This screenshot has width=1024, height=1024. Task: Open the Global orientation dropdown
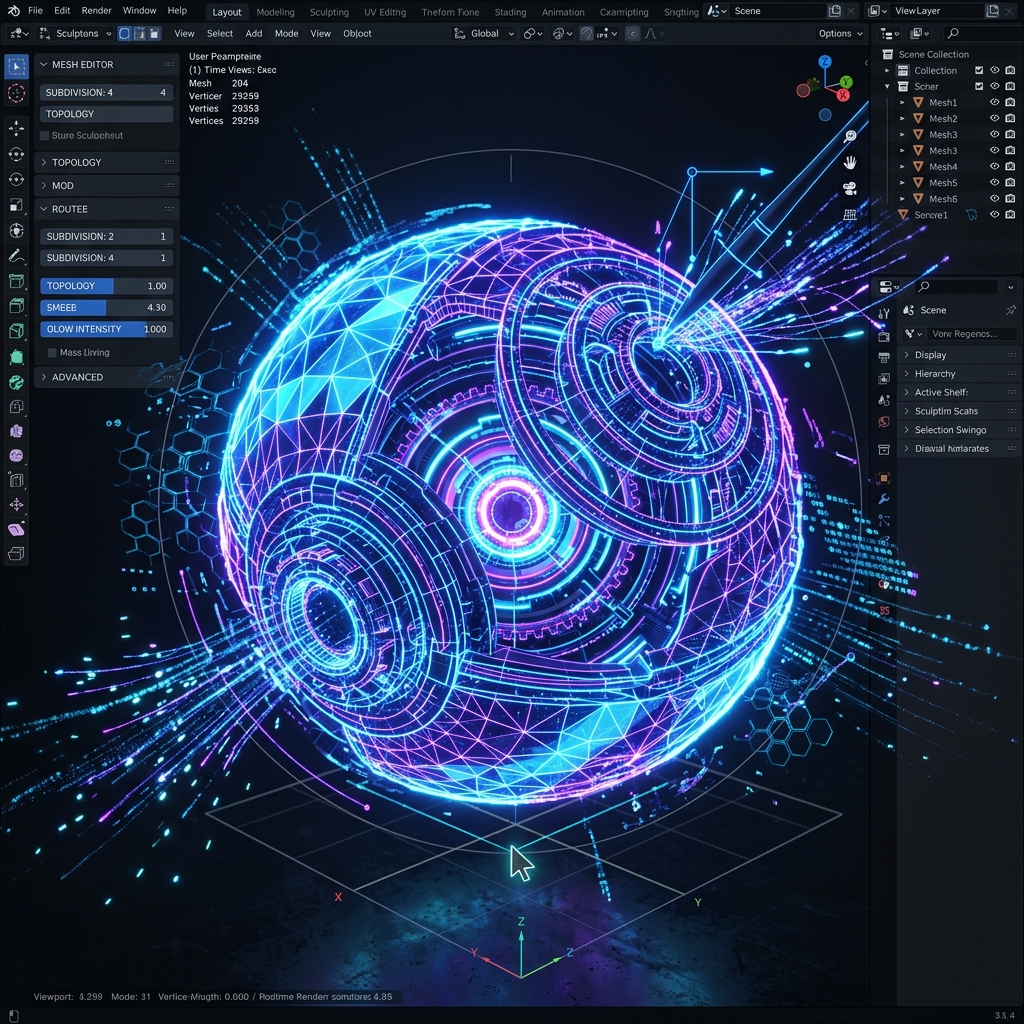(485, 33)
